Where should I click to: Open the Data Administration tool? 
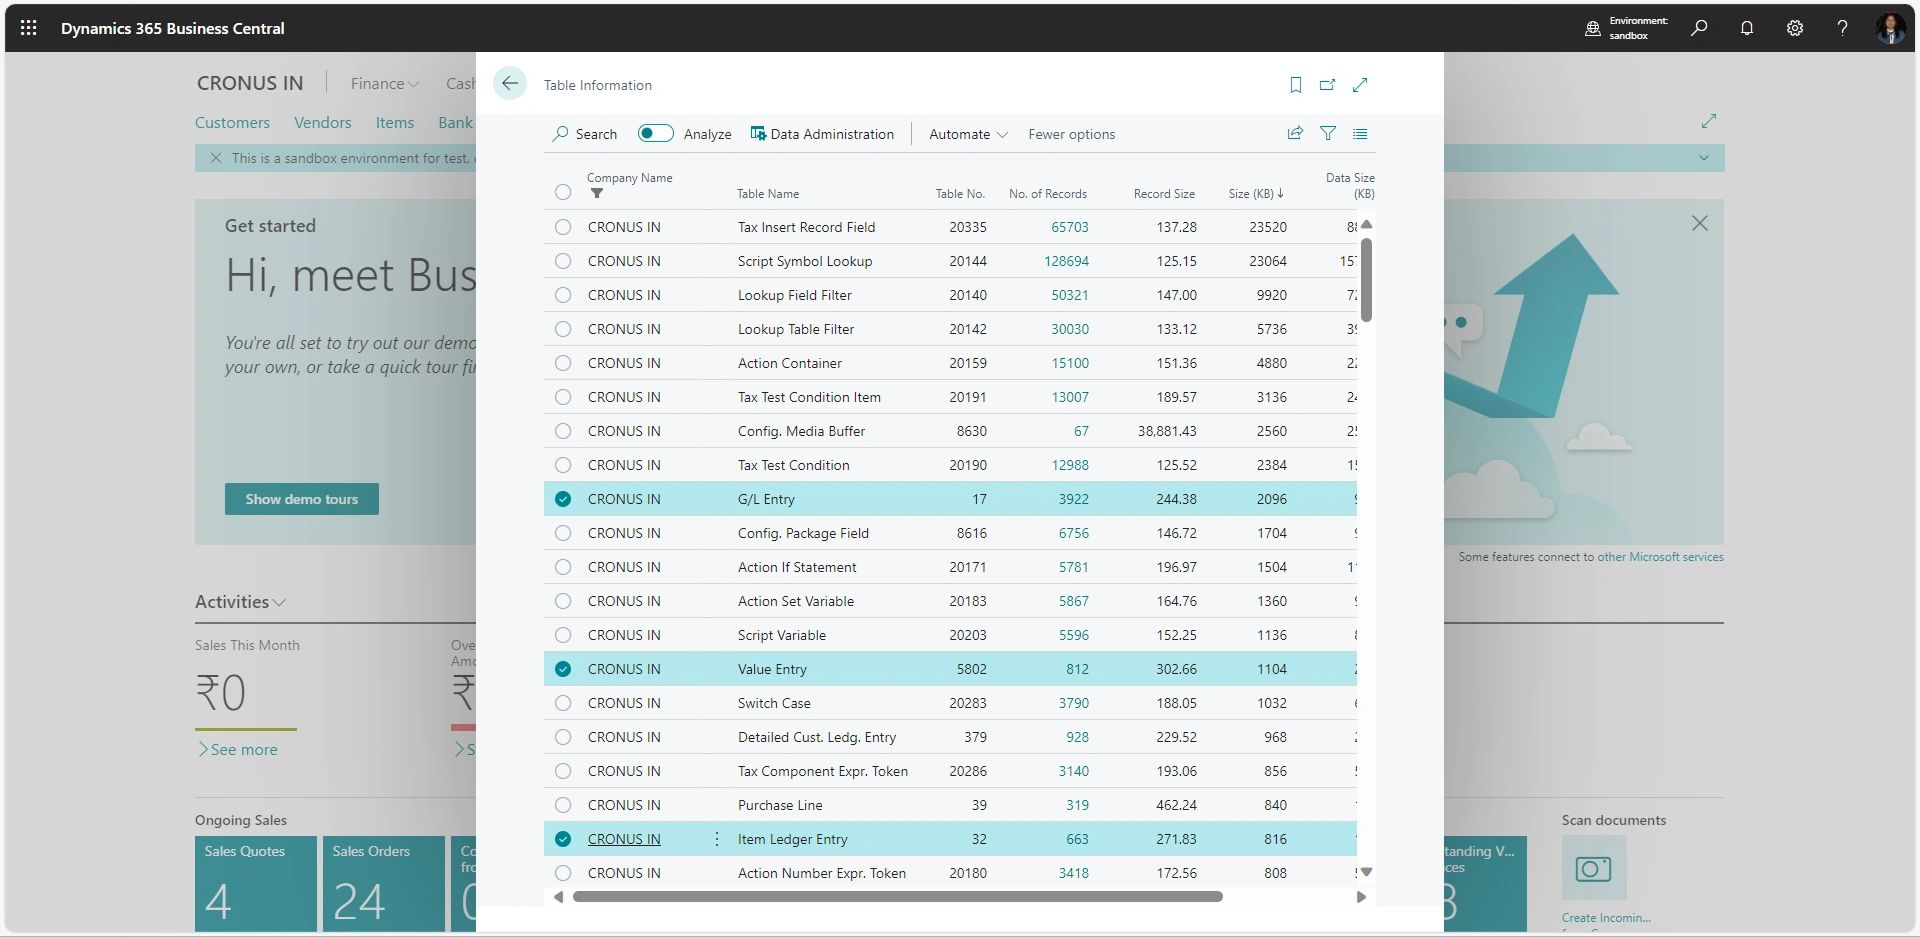(822, 133)
